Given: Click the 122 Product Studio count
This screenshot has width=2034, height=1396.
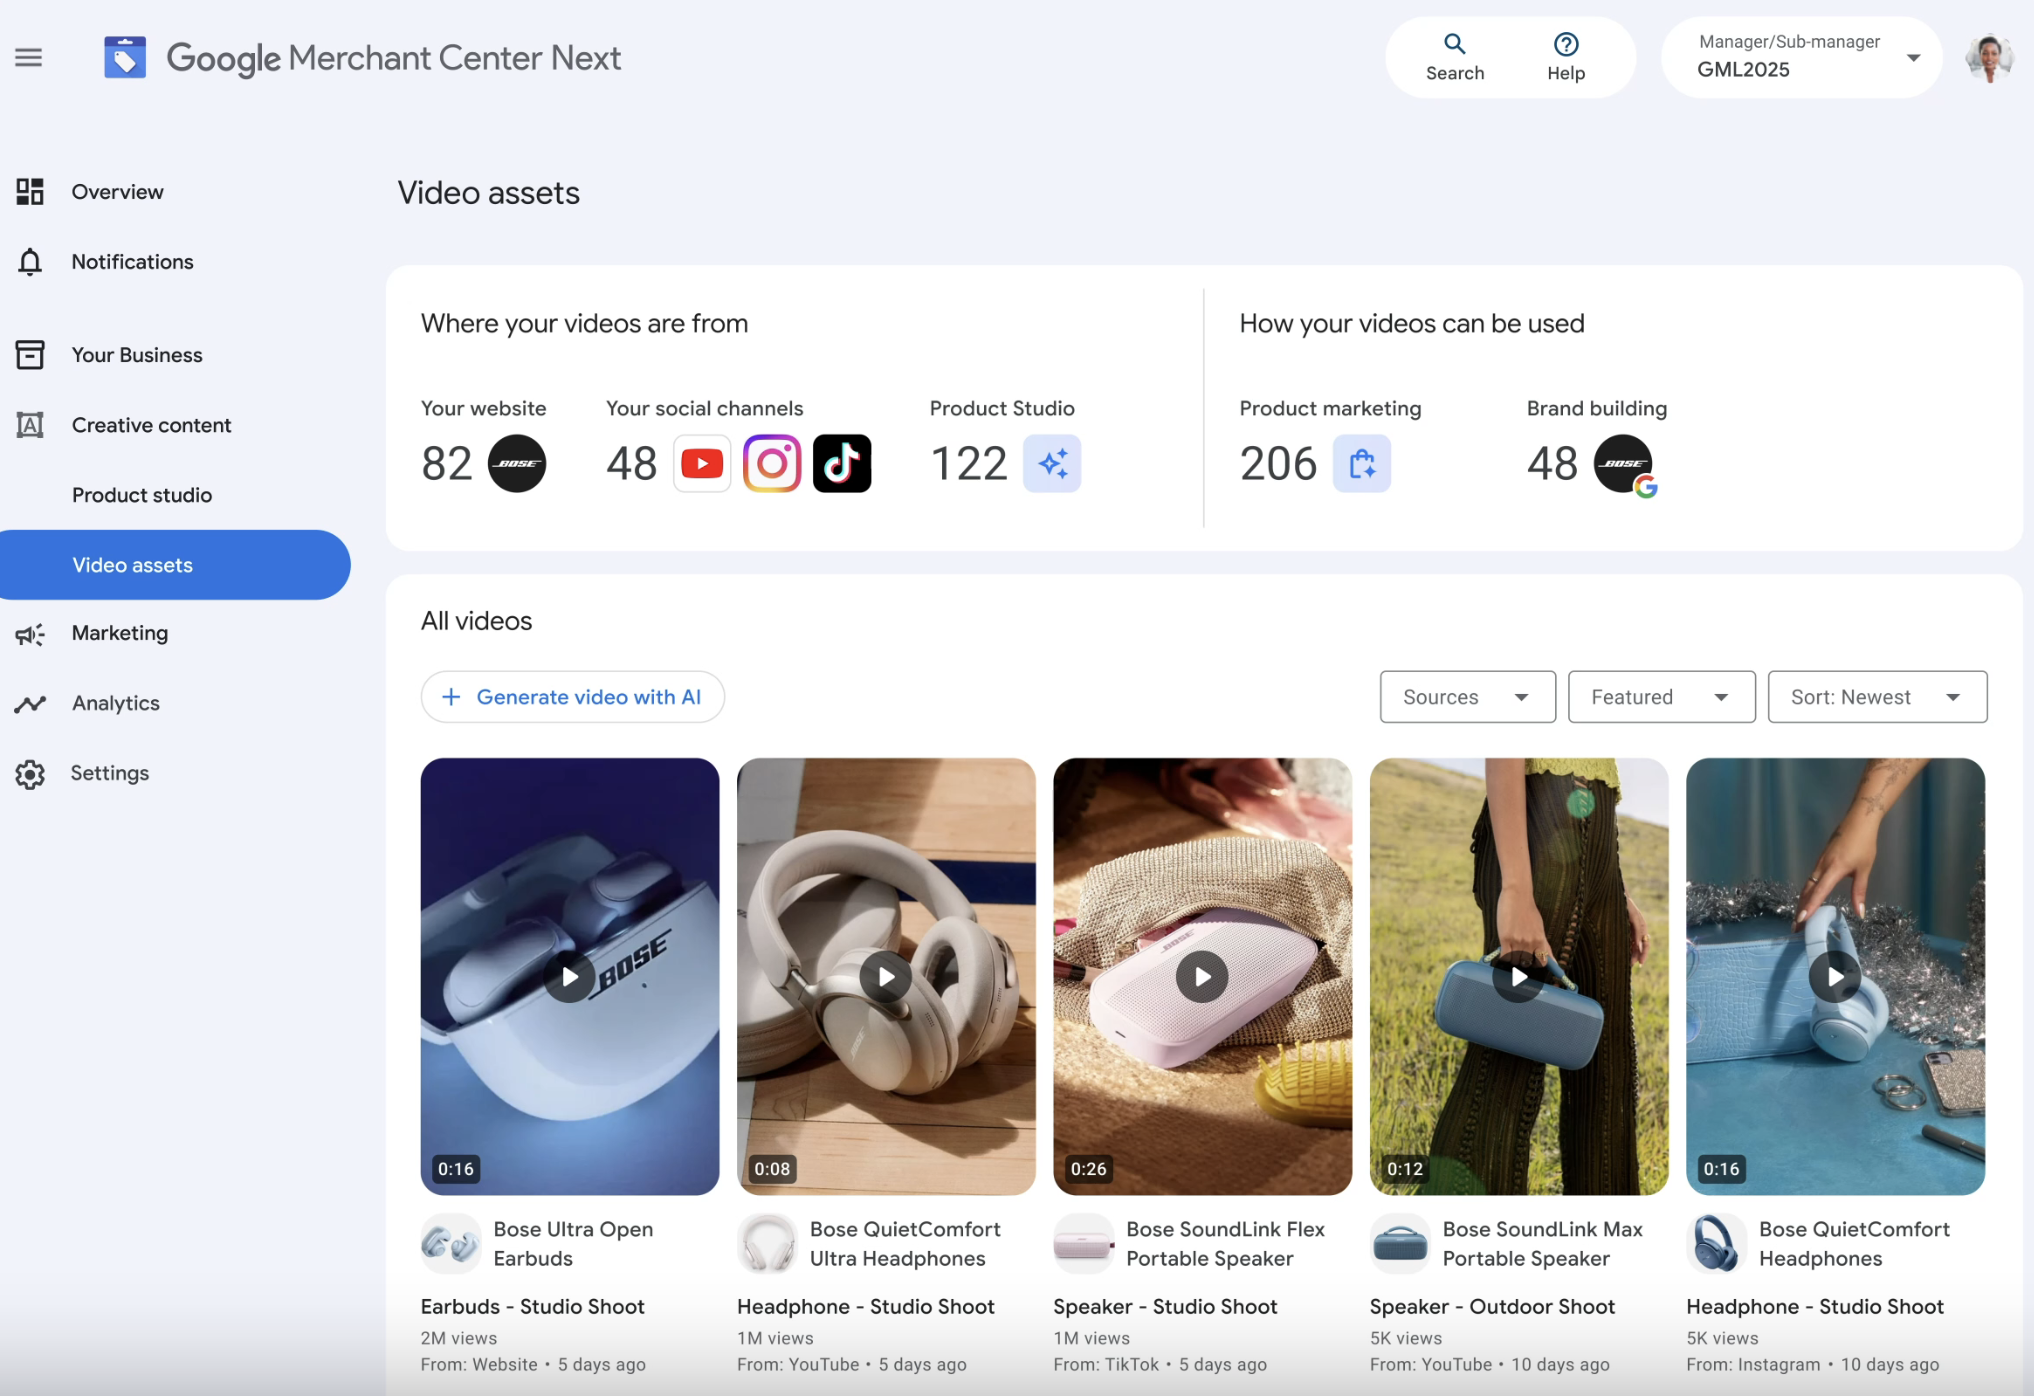Looking at the screenshot, I should click(x=969, y=464).
